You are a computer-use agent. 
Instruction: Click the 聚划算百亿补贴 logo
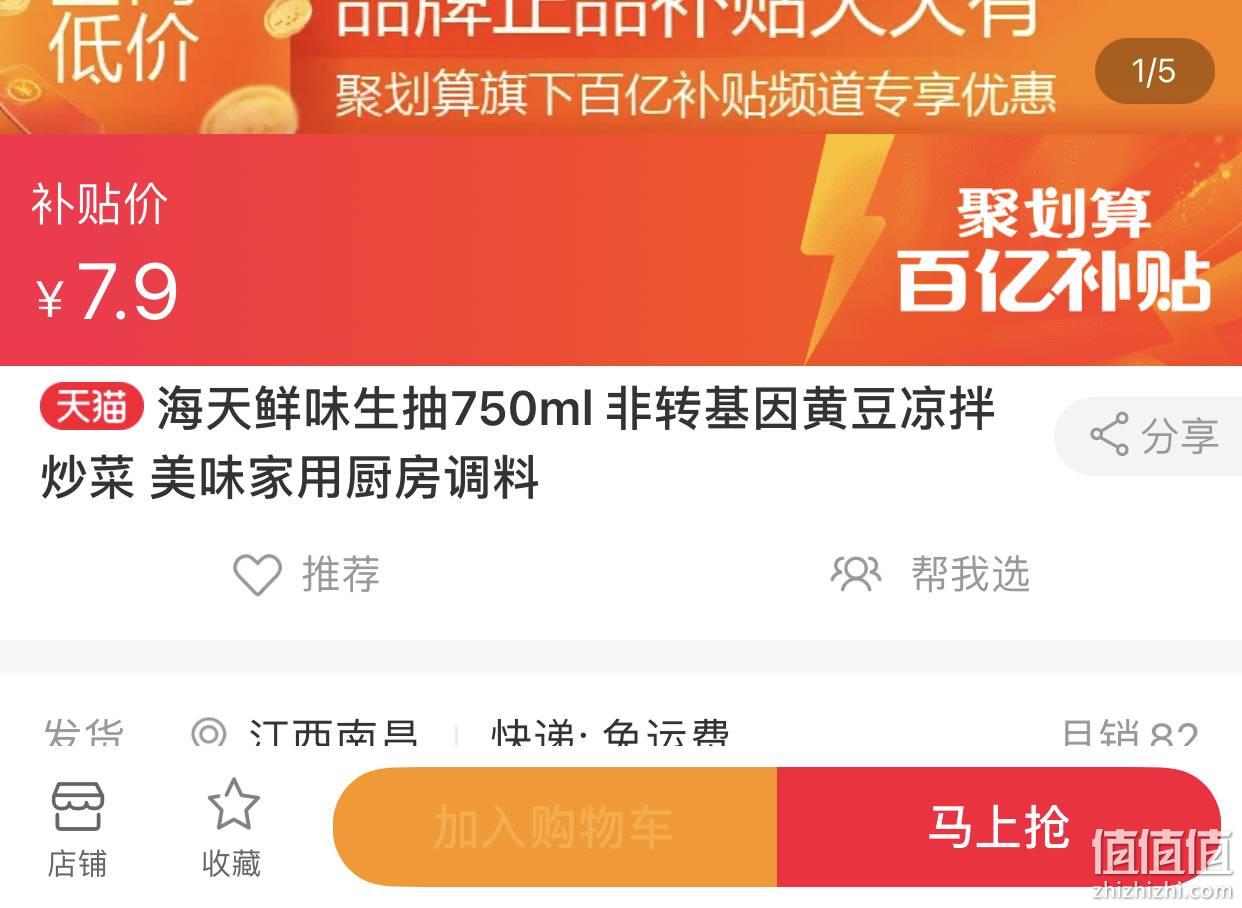1054,250
